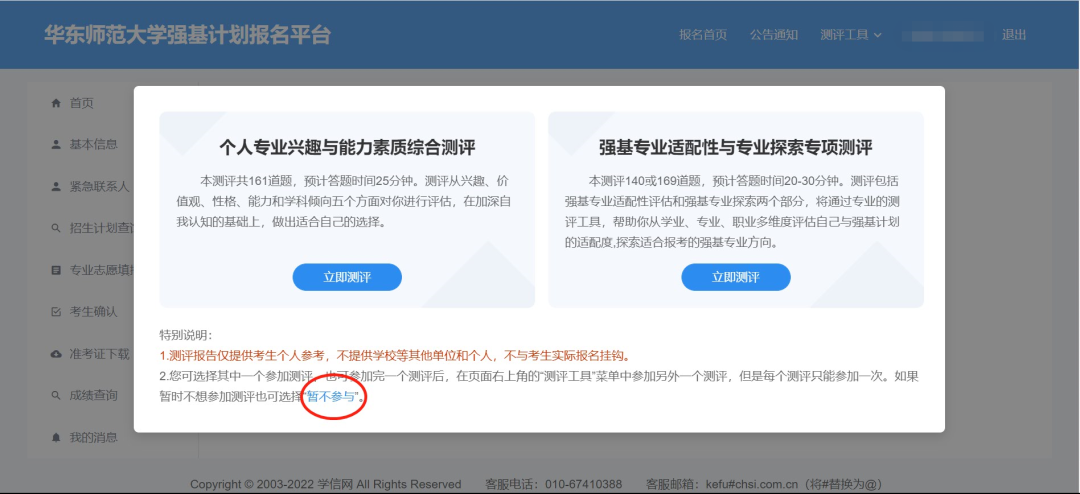This screenshot has height=494, width=1080.
Task: Go to 公告通知 in top navigation
Action: (x=774, y=35)
